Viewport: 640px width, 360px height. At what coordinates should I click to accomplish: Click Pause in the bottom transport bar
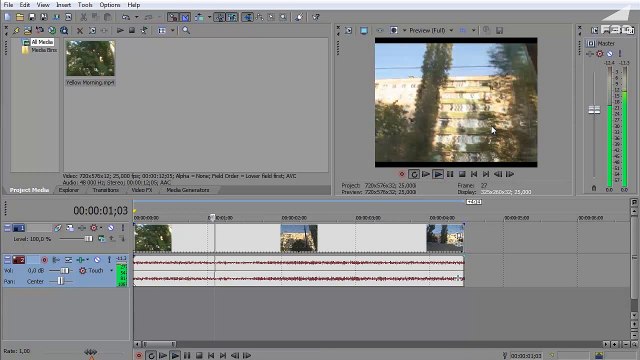(187, 356)
